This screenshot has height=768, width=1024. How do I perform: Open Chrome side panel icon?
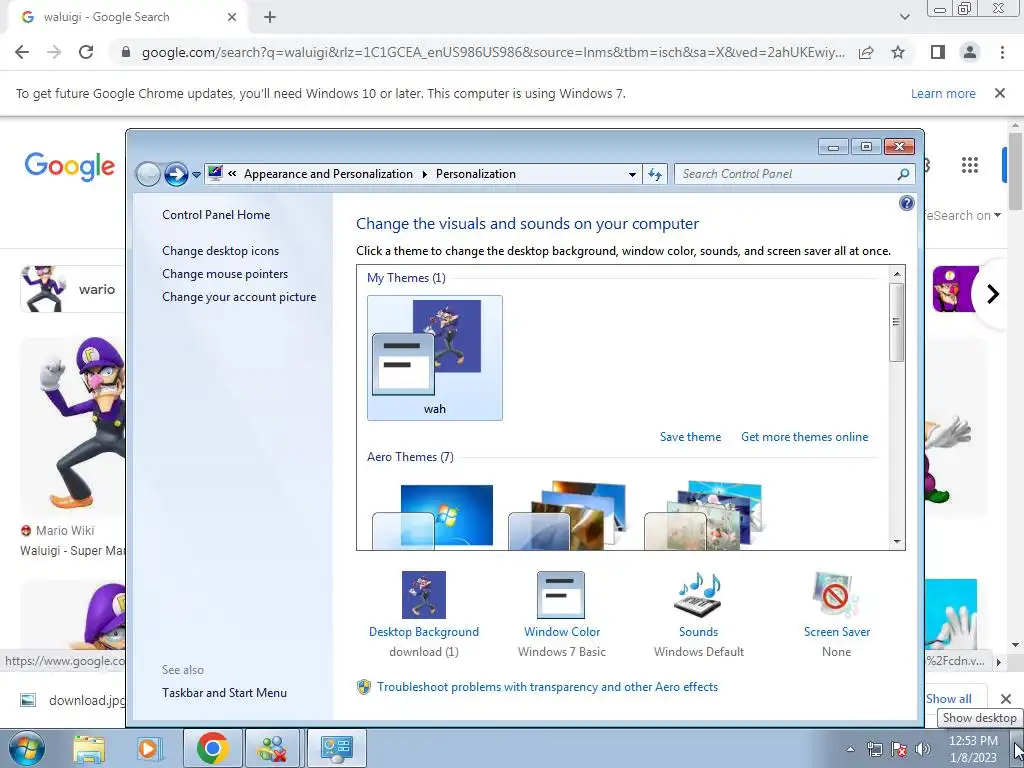coord(938,52)
